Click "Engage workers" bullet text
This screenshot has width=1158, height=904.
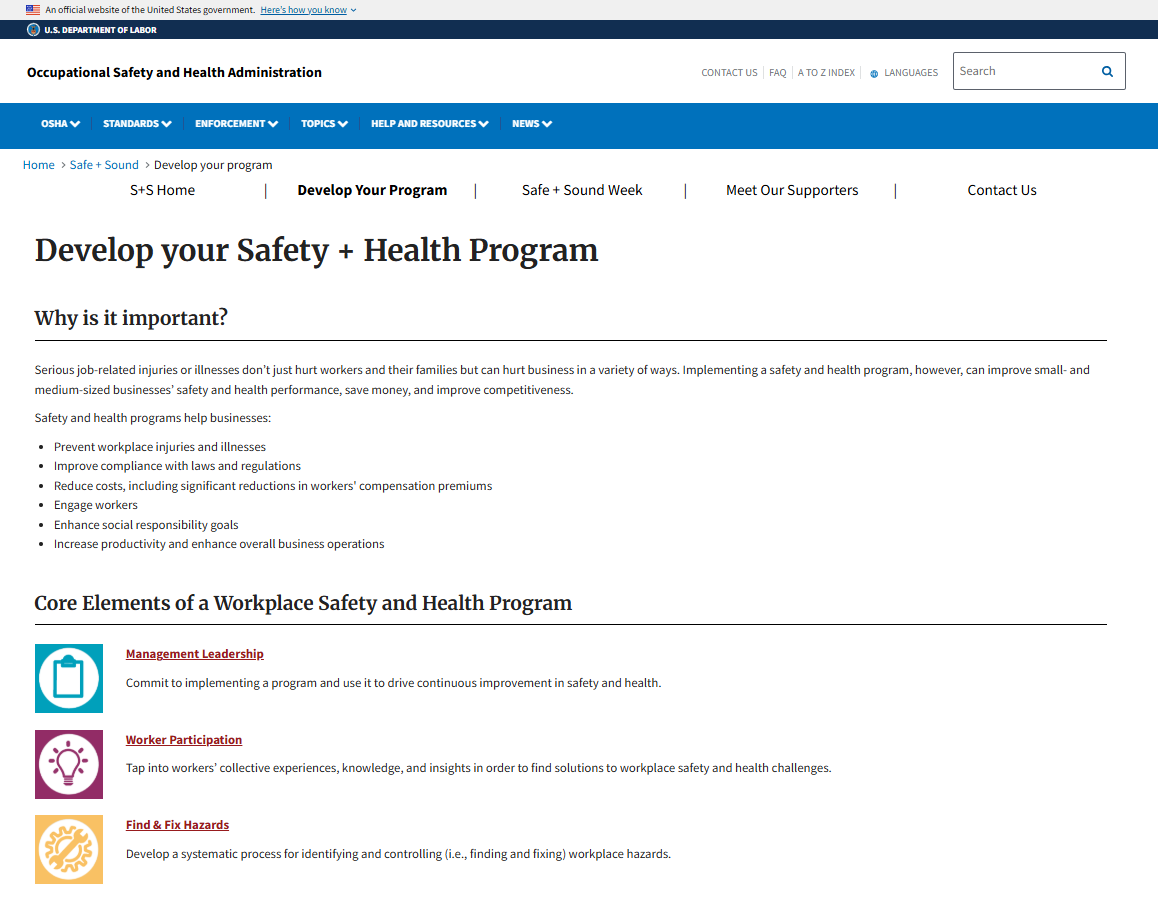95,505
